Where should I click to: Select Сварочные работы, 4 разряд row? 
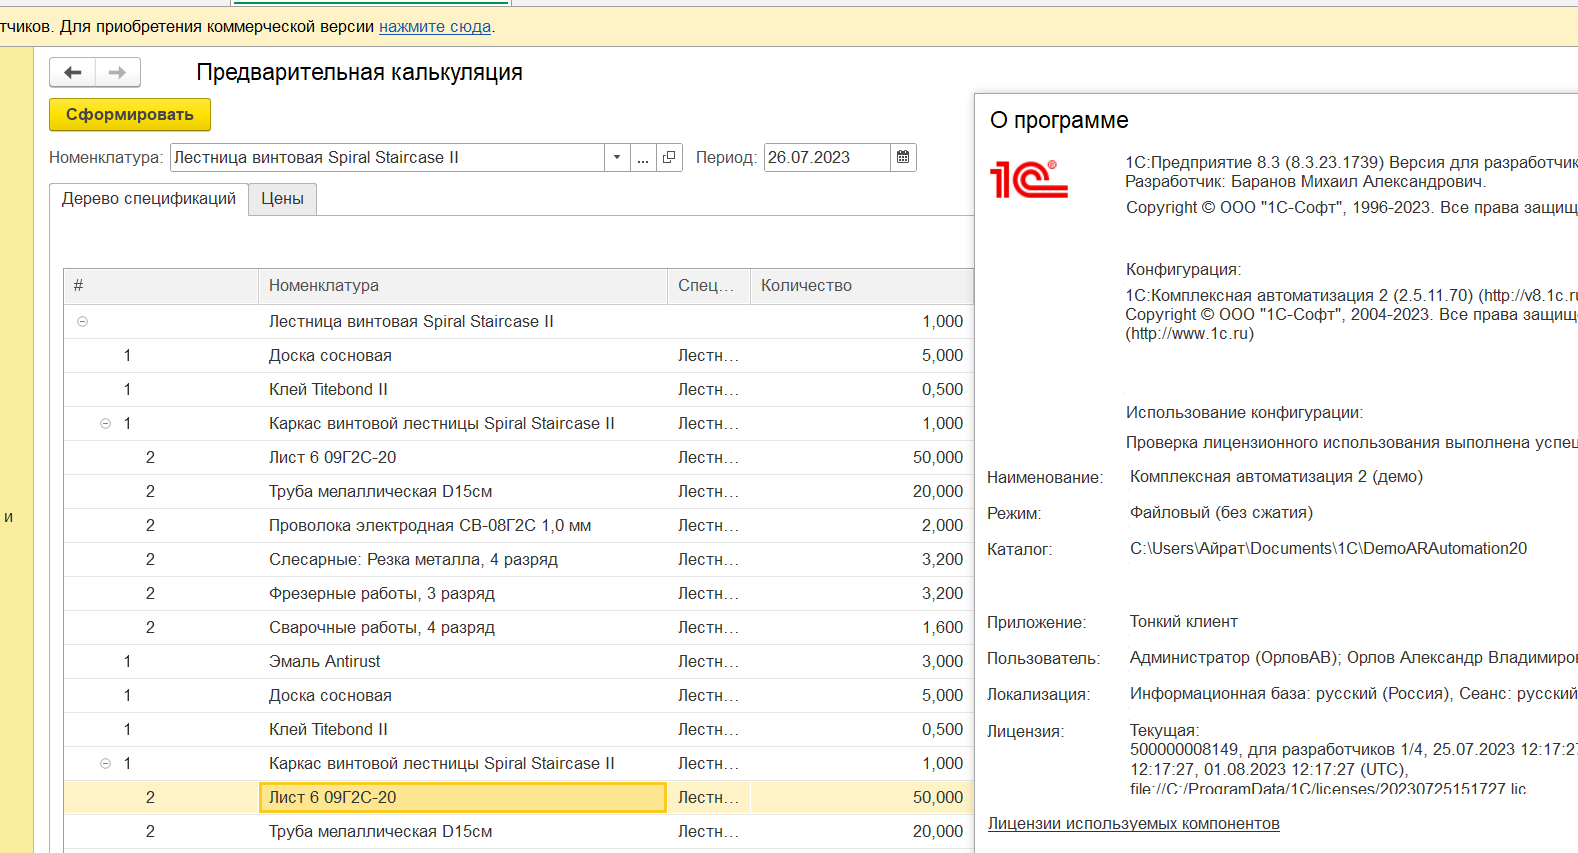coord(518,627)
